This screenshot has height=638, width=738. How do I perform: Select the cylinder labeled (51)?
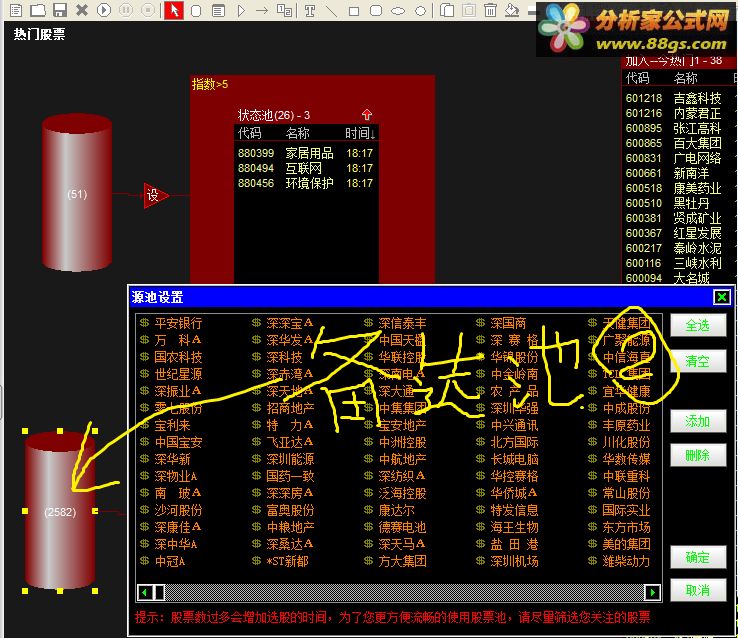click(x=77, y=193)
